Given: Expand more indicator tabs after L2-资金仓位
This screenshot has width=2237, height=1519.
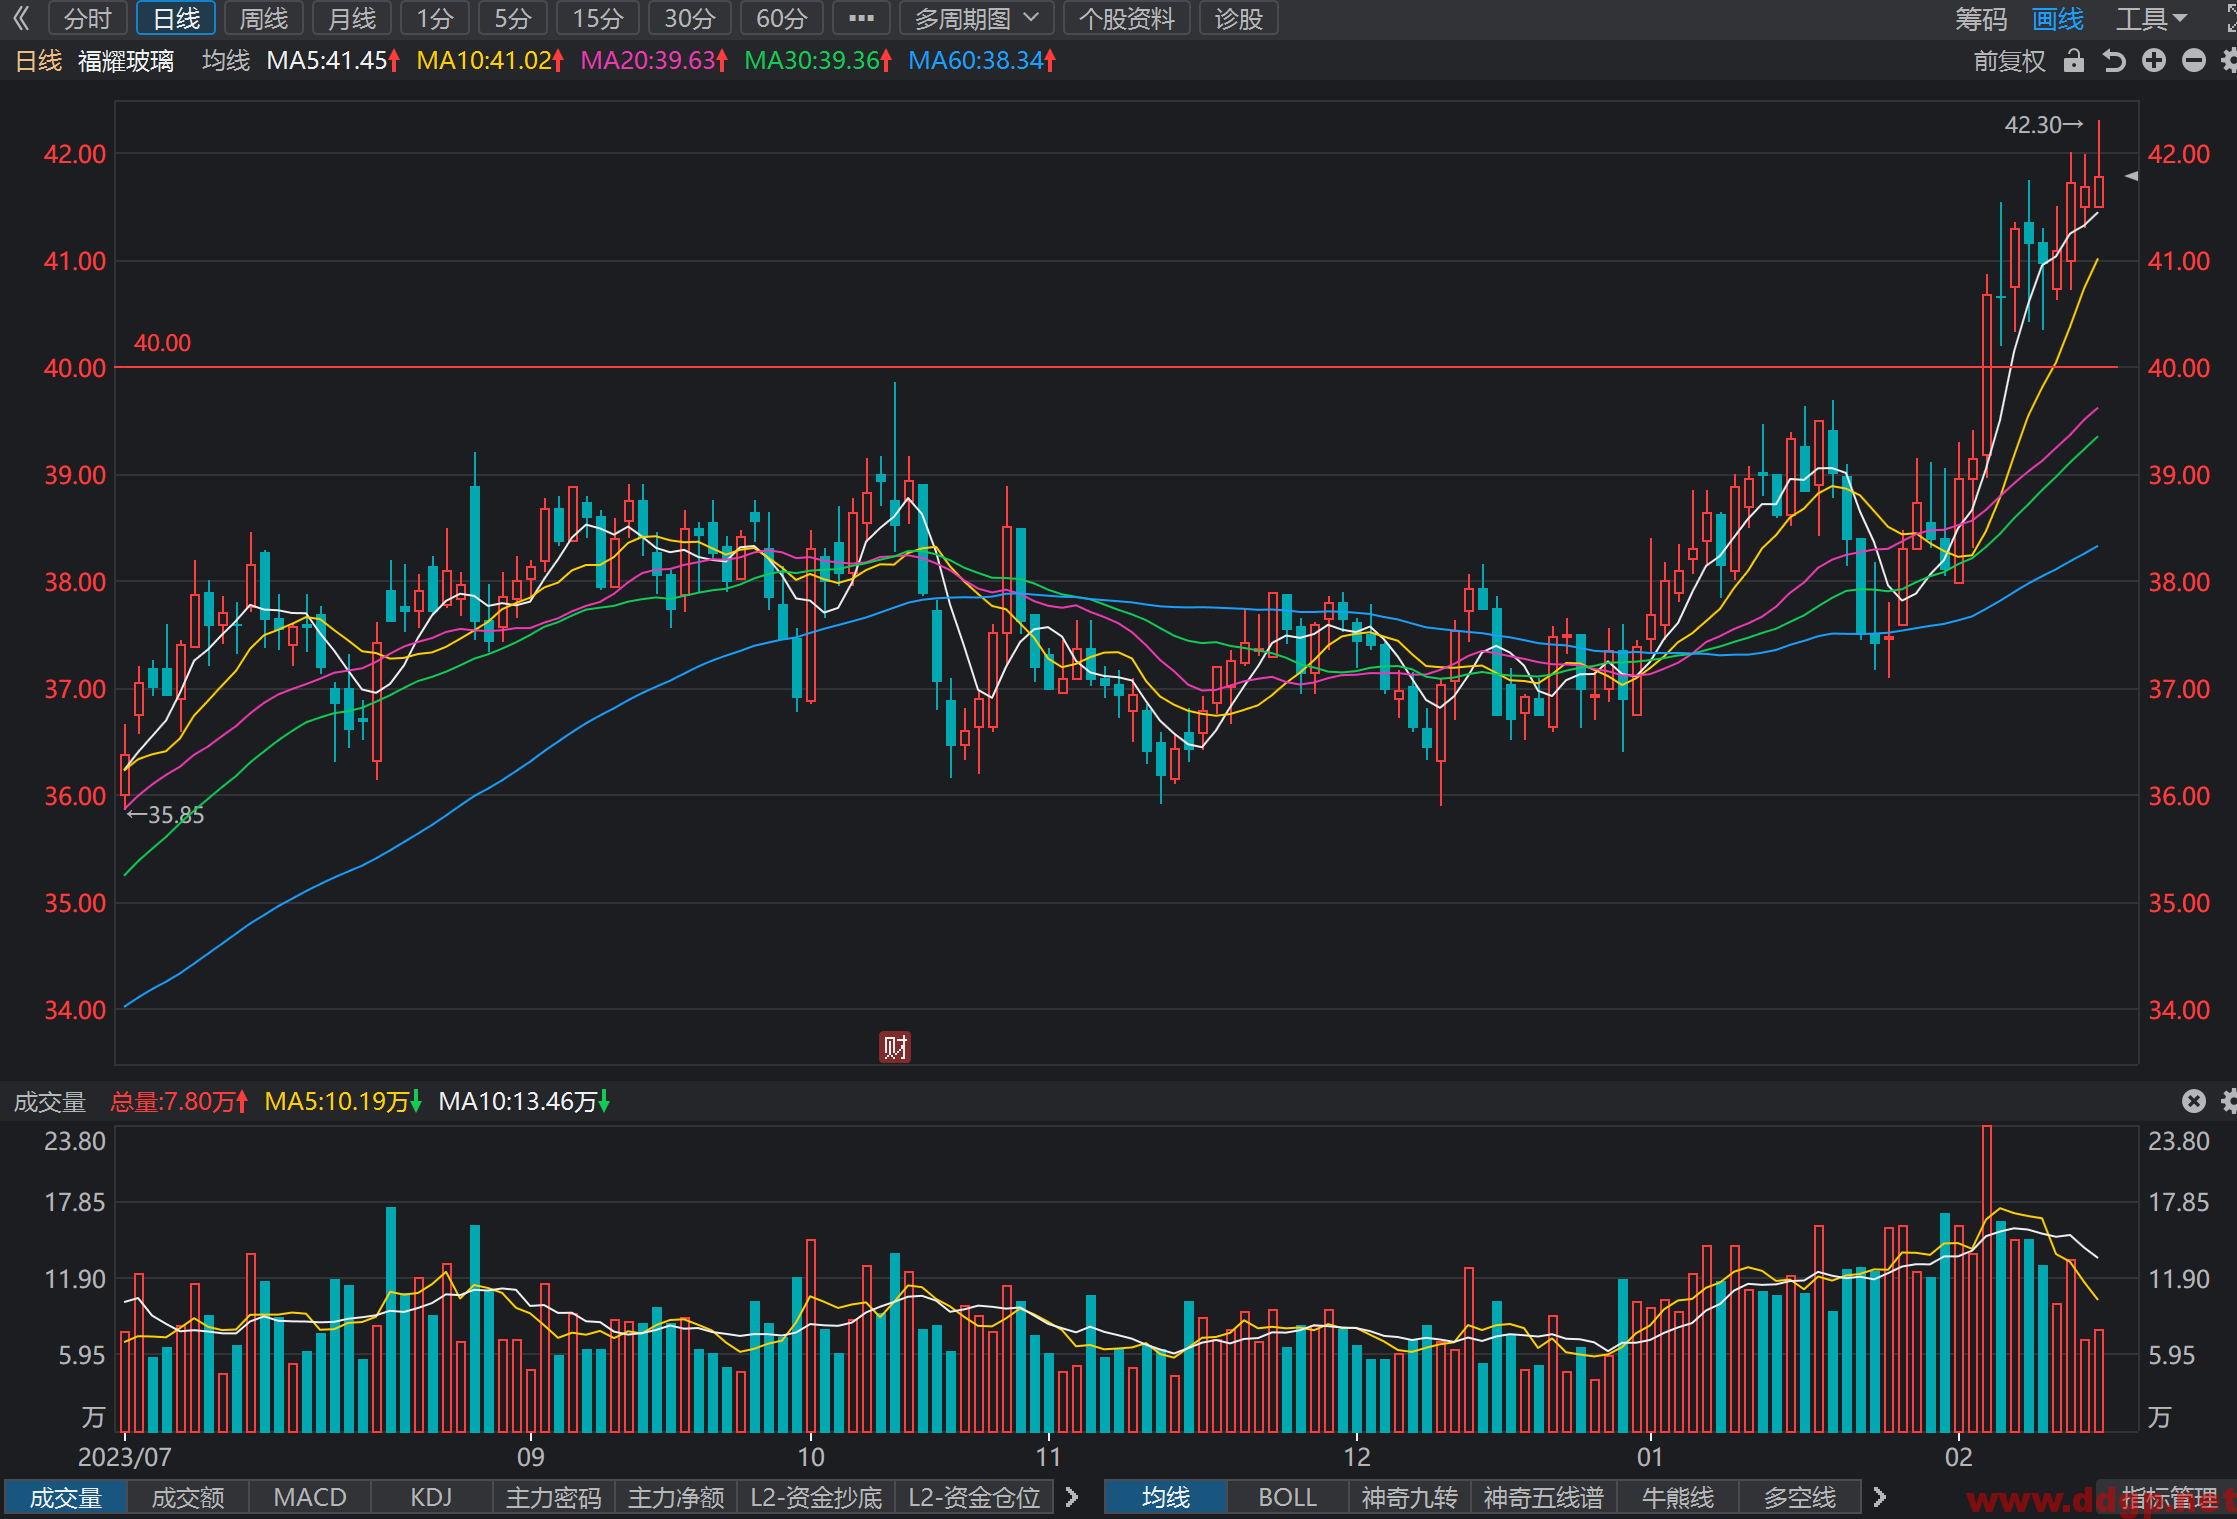Looking at the screenshot, I should coord(1072,1497).
